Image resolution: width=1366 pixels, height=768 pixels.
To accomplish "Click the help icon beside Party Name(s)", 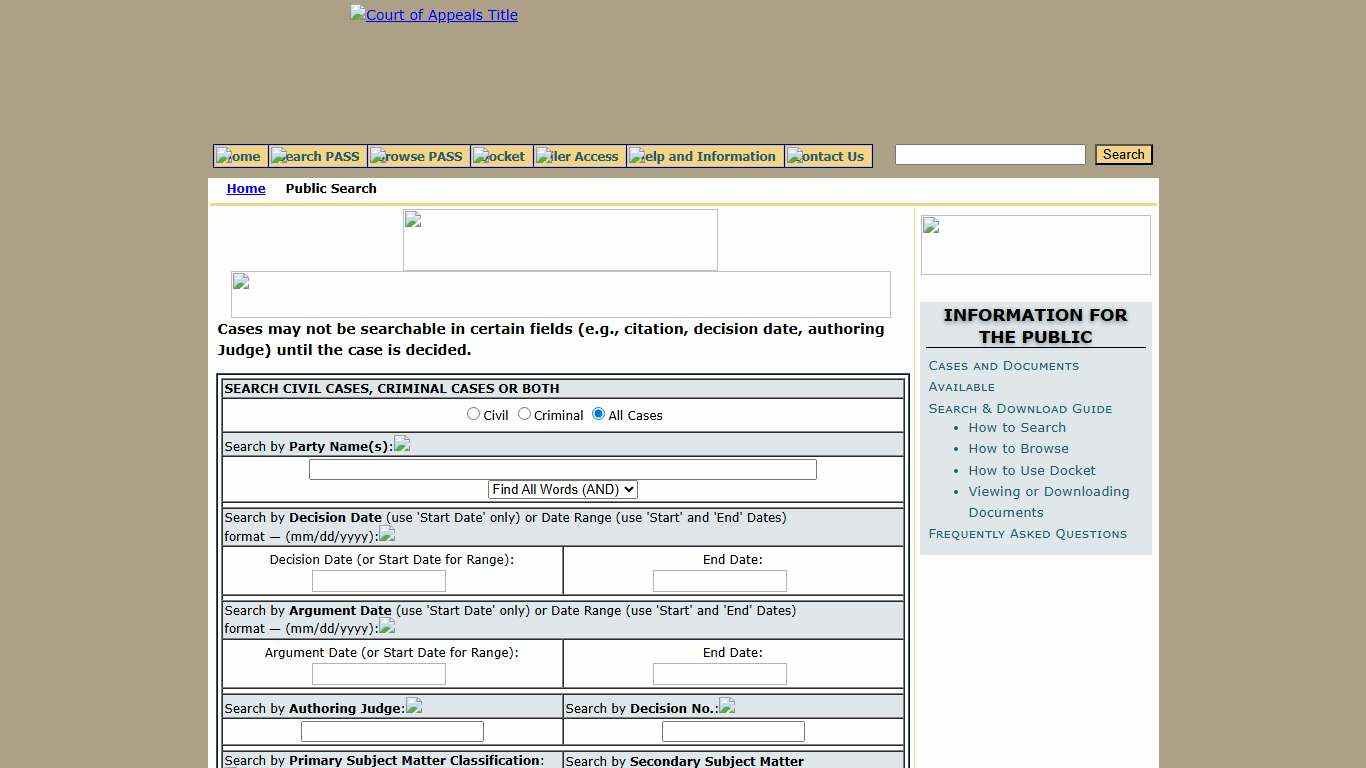I will tap(402, 445).
